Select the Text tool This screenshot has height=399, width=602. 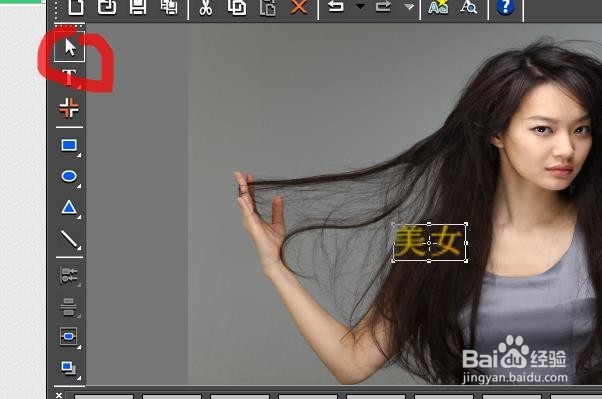(x=69, y=78)
